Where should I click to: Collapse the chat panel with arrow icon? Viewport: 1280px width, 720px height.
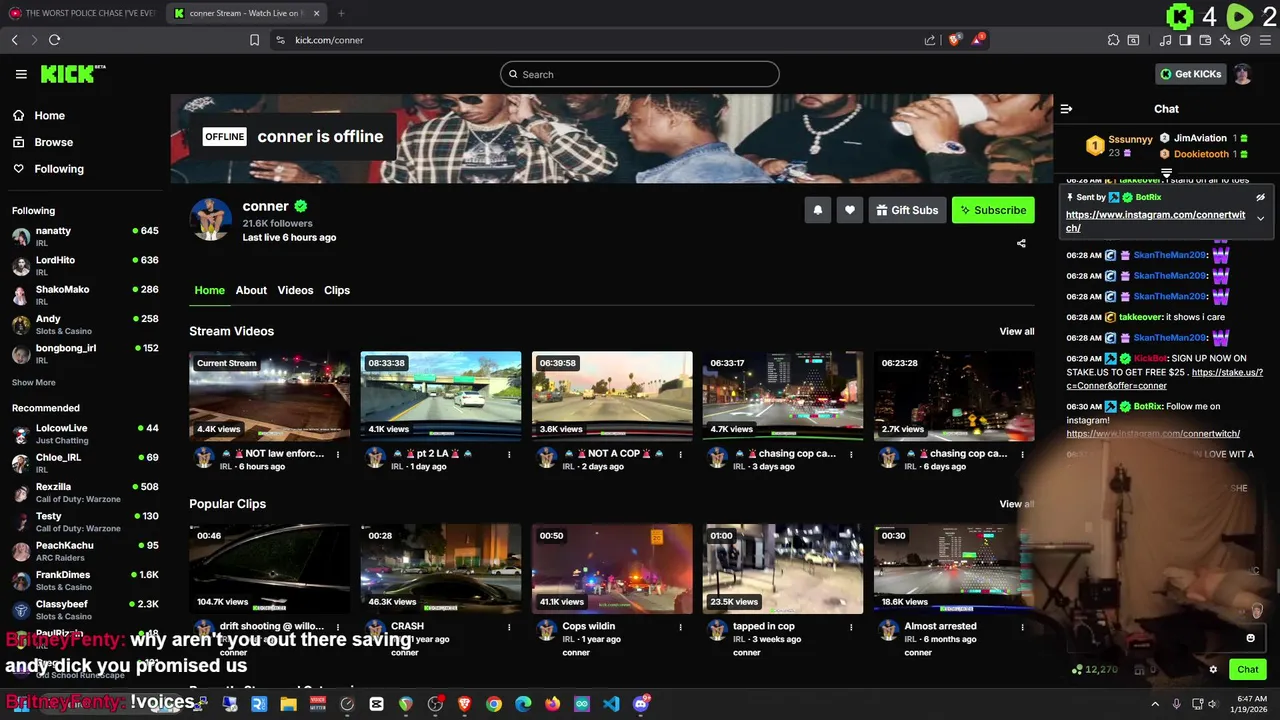click(x=1066, y=109)
